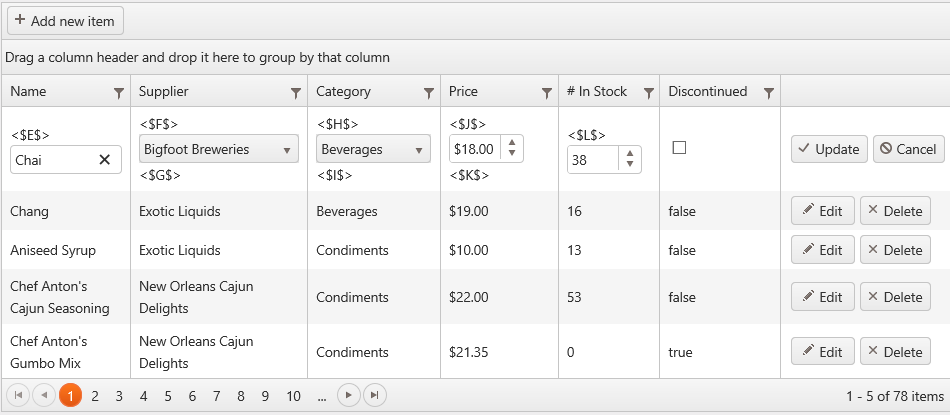950x415 pixels.
Task: Select the $21.35 price cell
Action: (x=500, y=352)
